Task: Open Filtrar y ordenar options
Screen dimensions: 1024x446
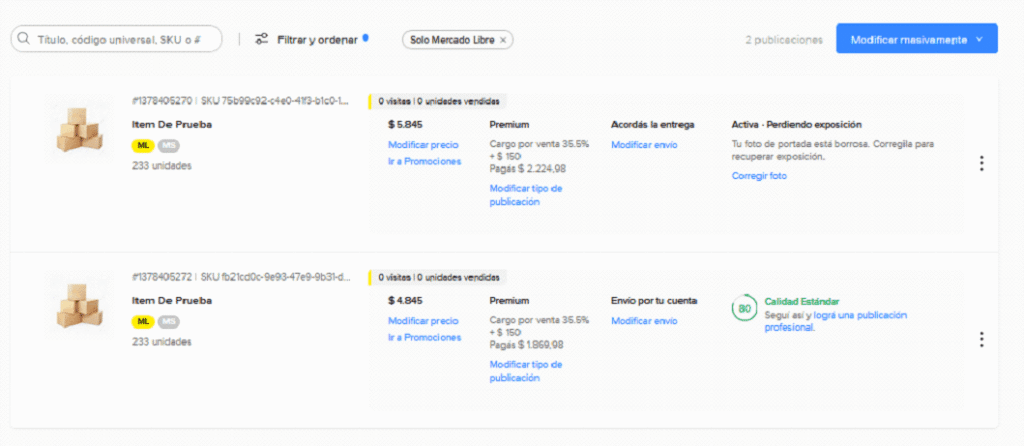Action: (317, 40)
